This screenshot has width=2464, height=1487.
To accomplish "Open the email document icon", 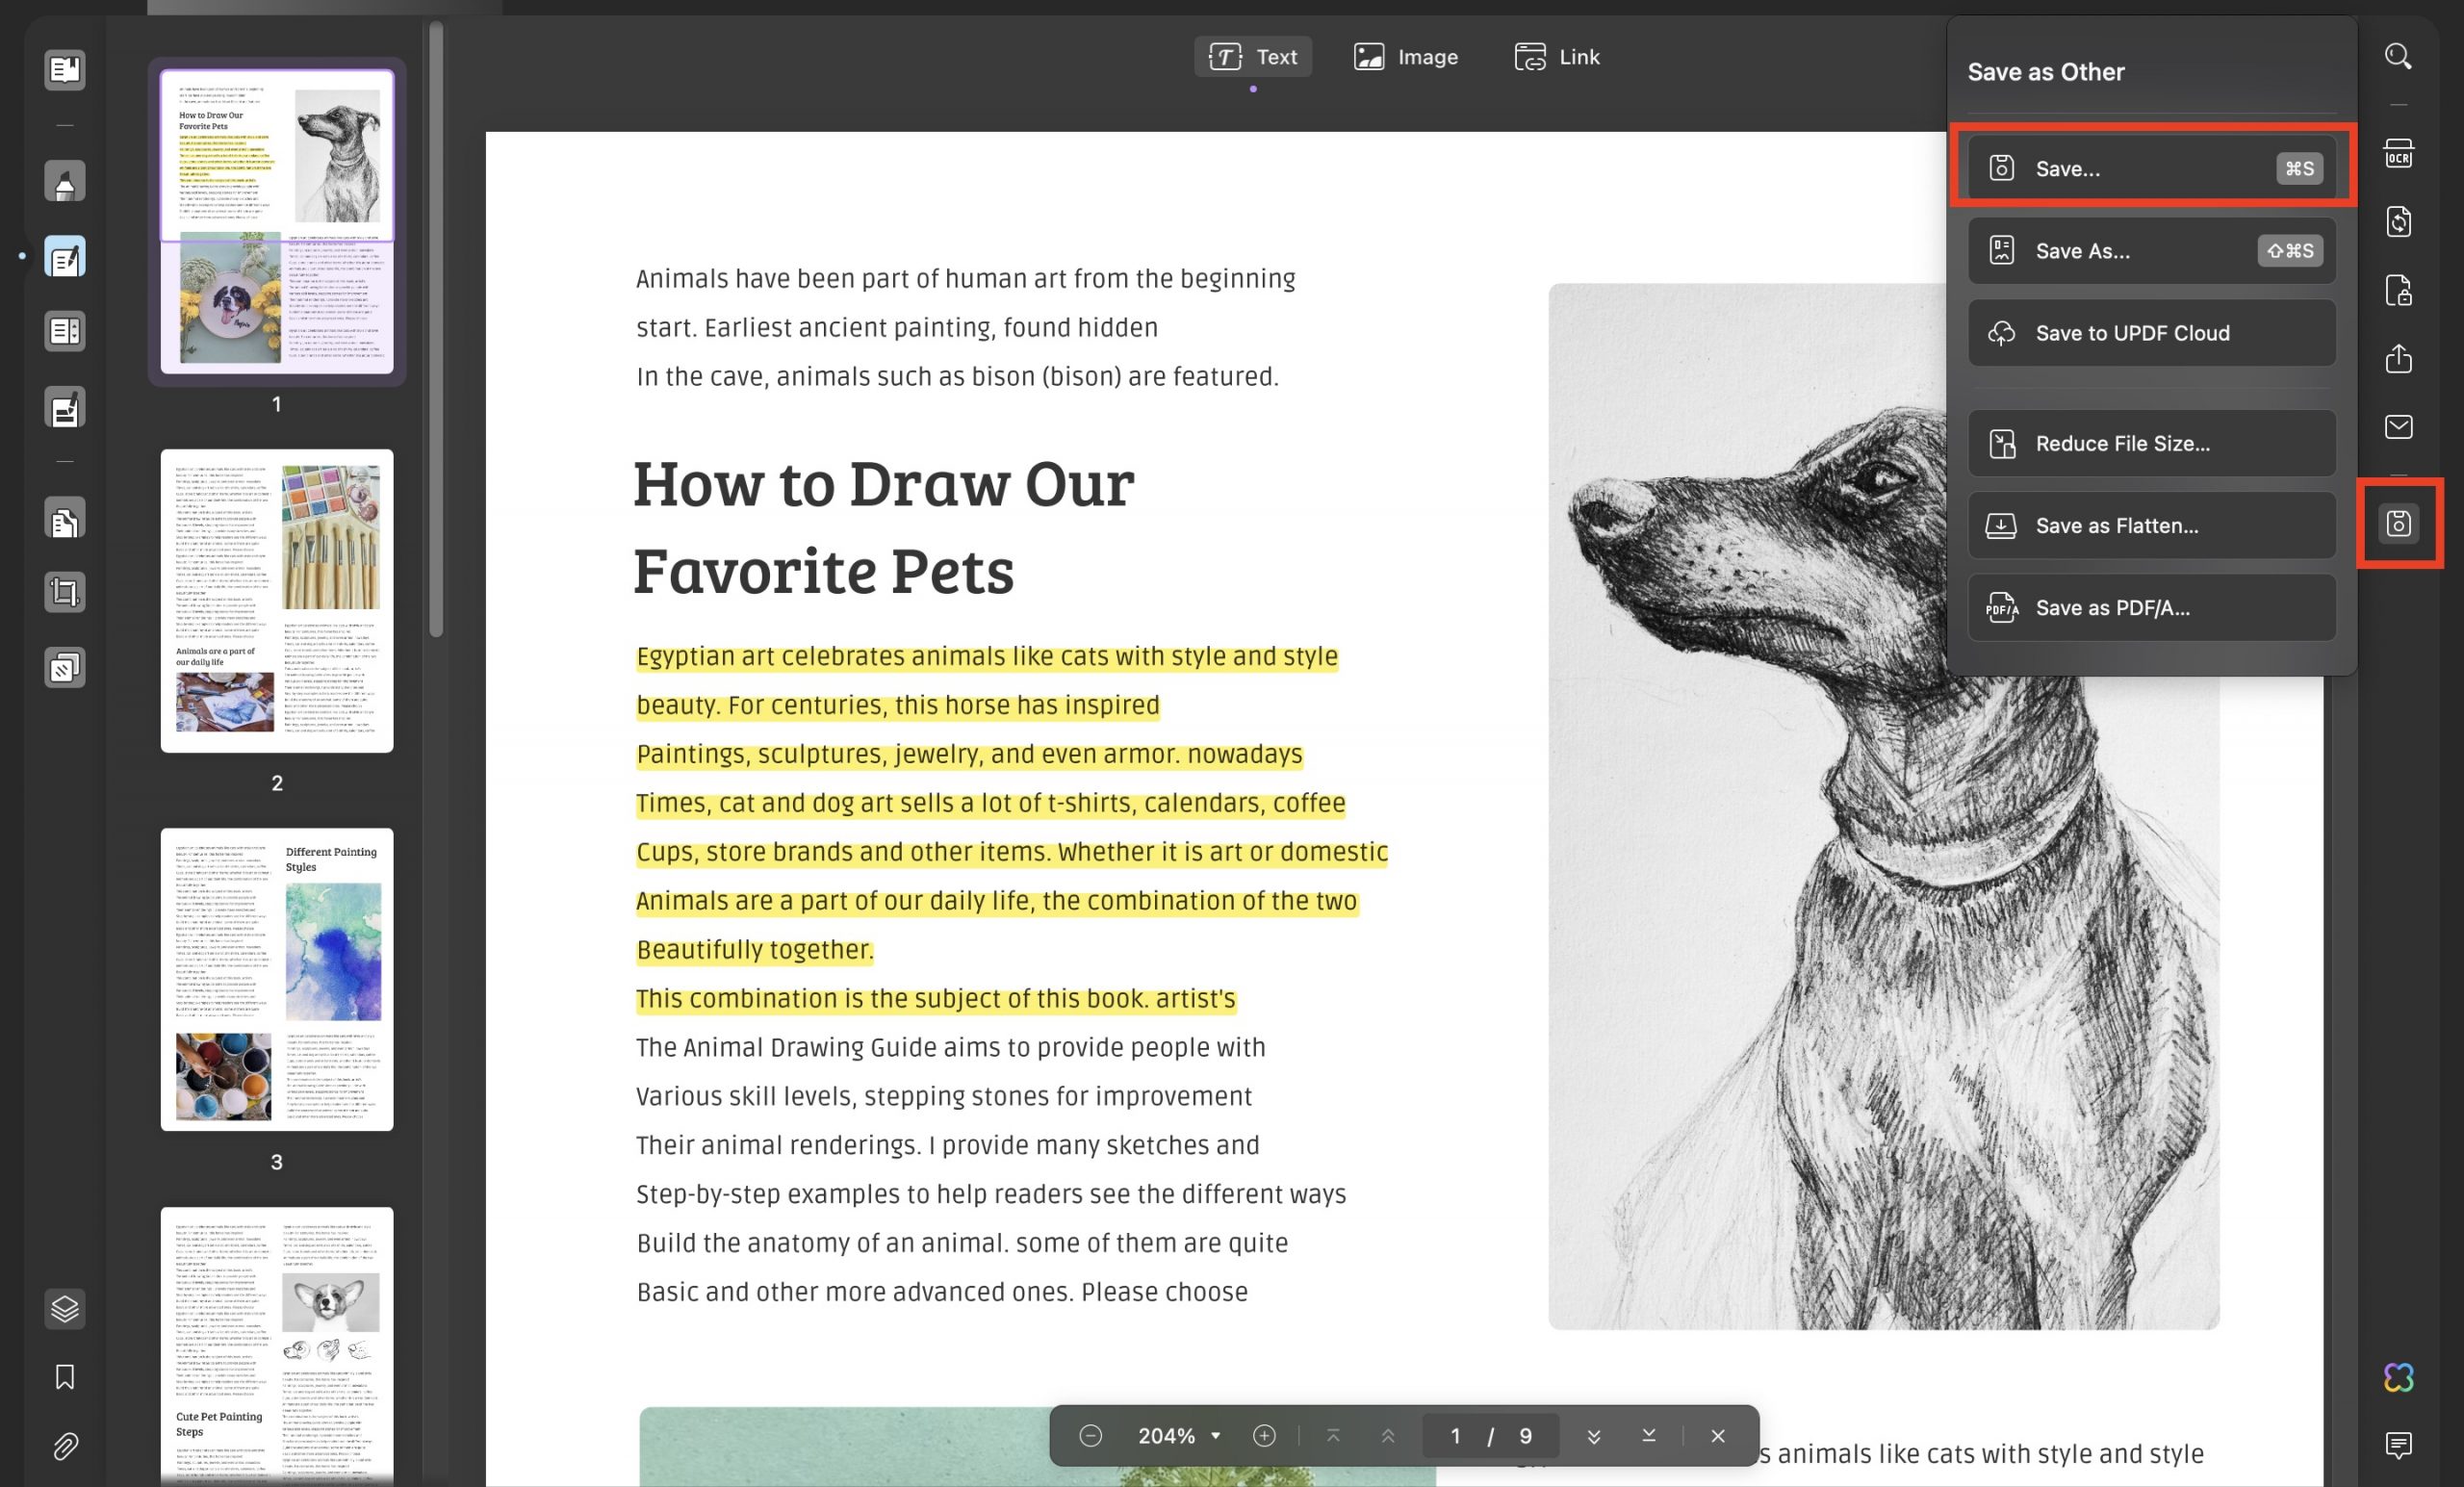I will (2397, 427).
